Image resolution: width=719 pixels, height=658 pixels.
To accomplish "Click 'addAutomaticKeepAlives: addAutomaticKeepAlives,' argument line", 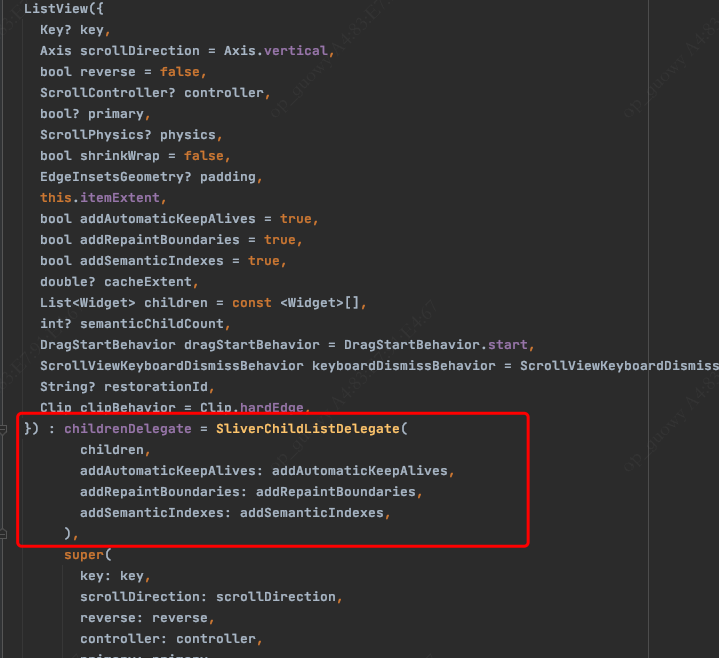I will point(267,471).
